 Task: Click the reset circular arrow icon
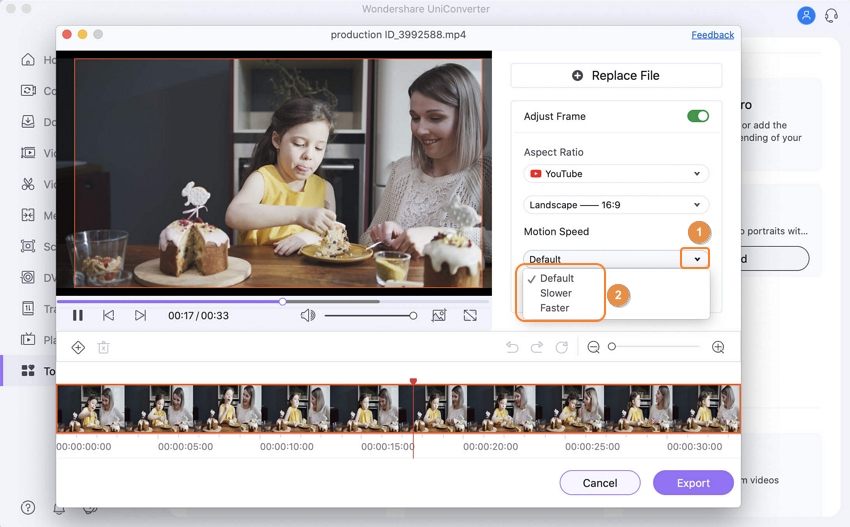pos(562,347)
